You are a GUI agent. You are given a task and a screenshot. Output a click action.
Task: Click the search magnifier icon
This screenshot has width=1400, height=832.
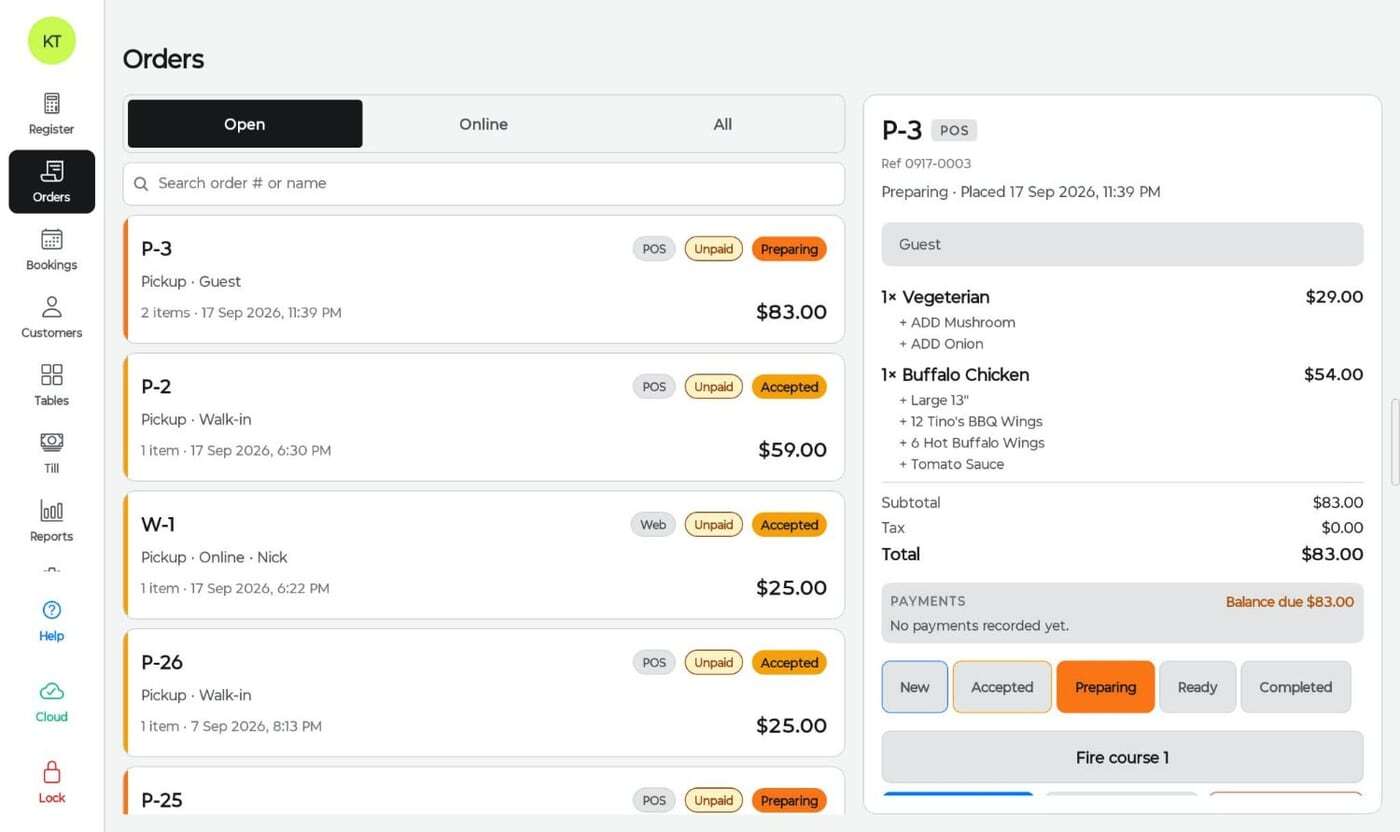(x=141, y=184)
